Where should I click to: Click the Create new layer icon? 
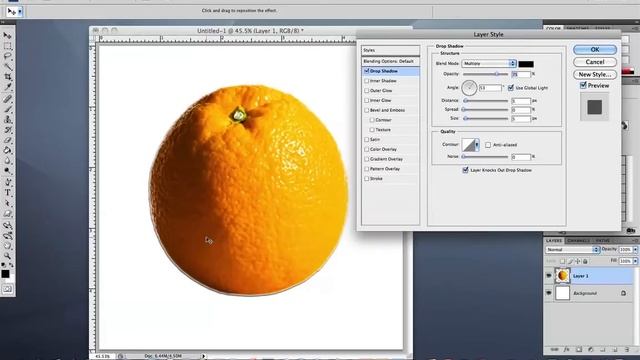pyautogui.click(x=615, y=350)
